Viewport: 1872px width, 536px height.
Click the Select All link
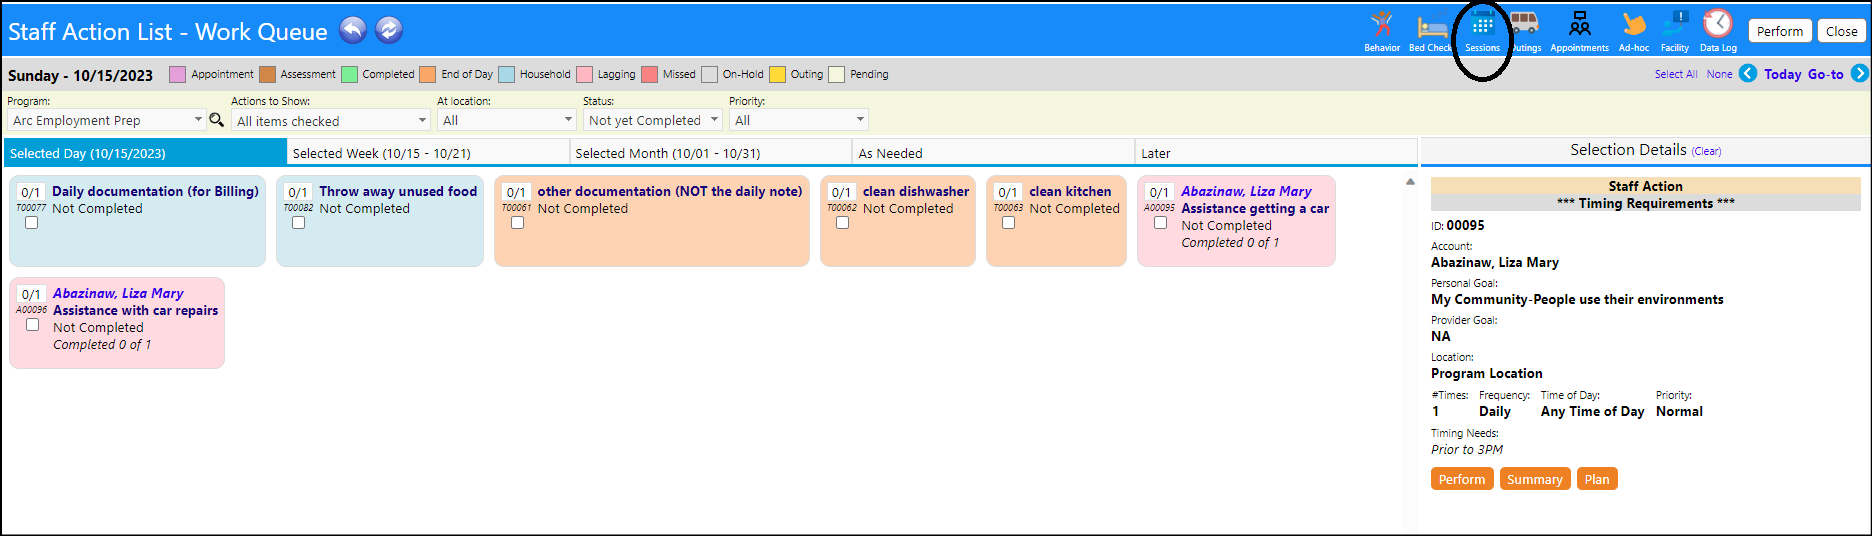click(x=1676, y=74)
